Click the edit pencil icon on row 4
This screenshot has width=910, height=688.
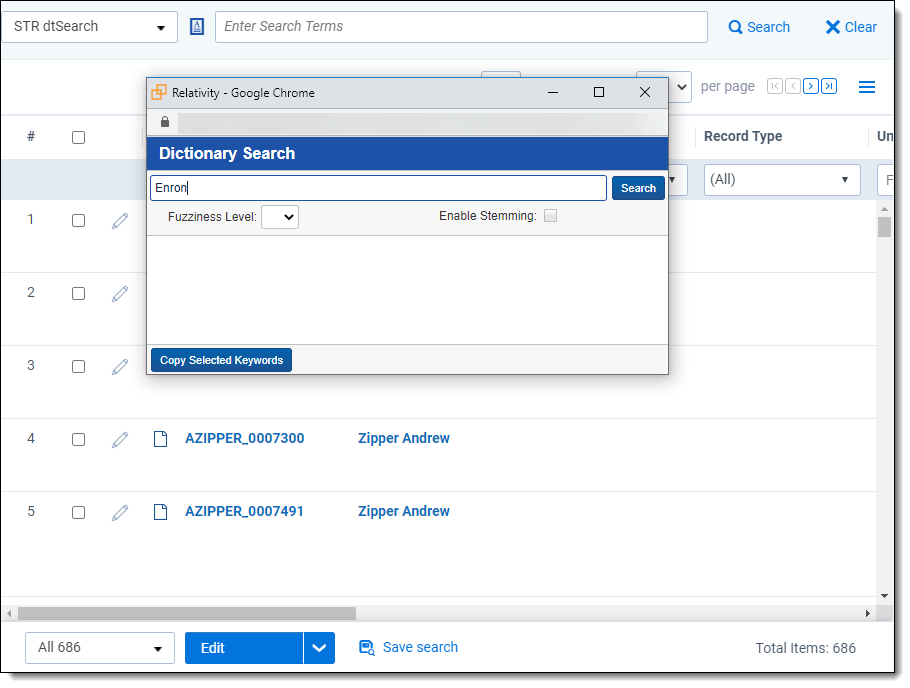click(120, 440)
